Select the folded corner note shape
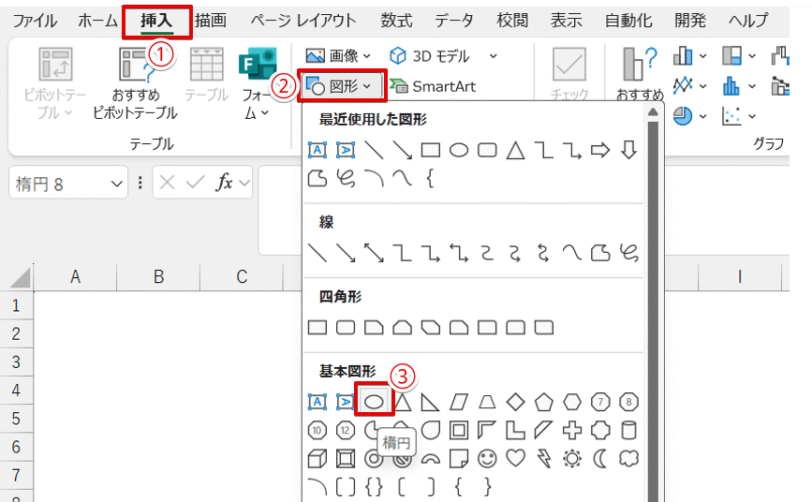 (459, 458)
